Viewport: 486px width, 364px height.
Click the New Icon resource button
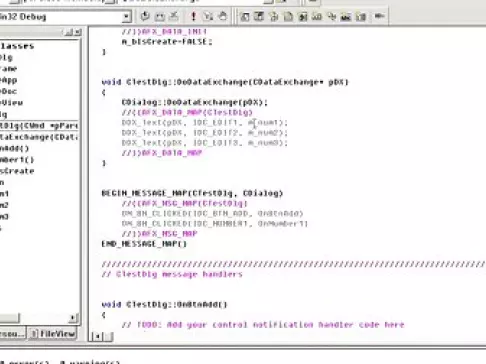coord(288,16)
